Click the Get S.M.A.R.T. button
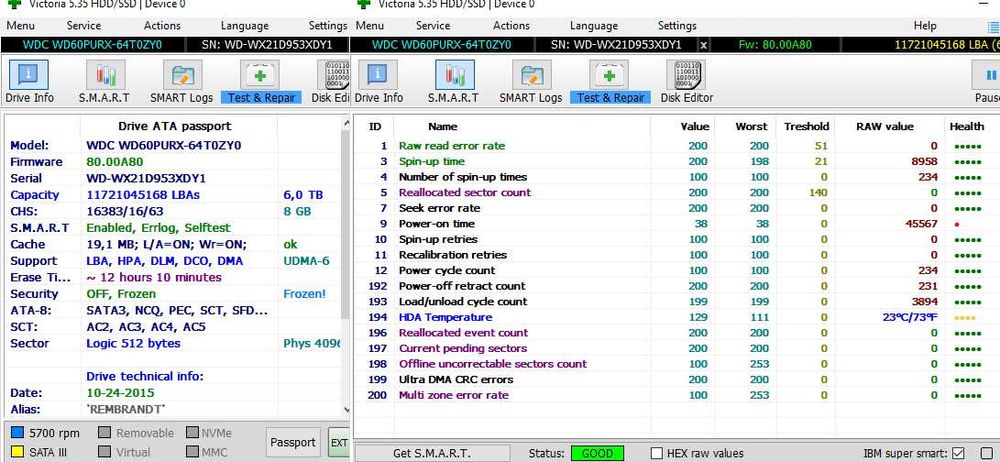Screen dimensions: 1000x462 432,454
